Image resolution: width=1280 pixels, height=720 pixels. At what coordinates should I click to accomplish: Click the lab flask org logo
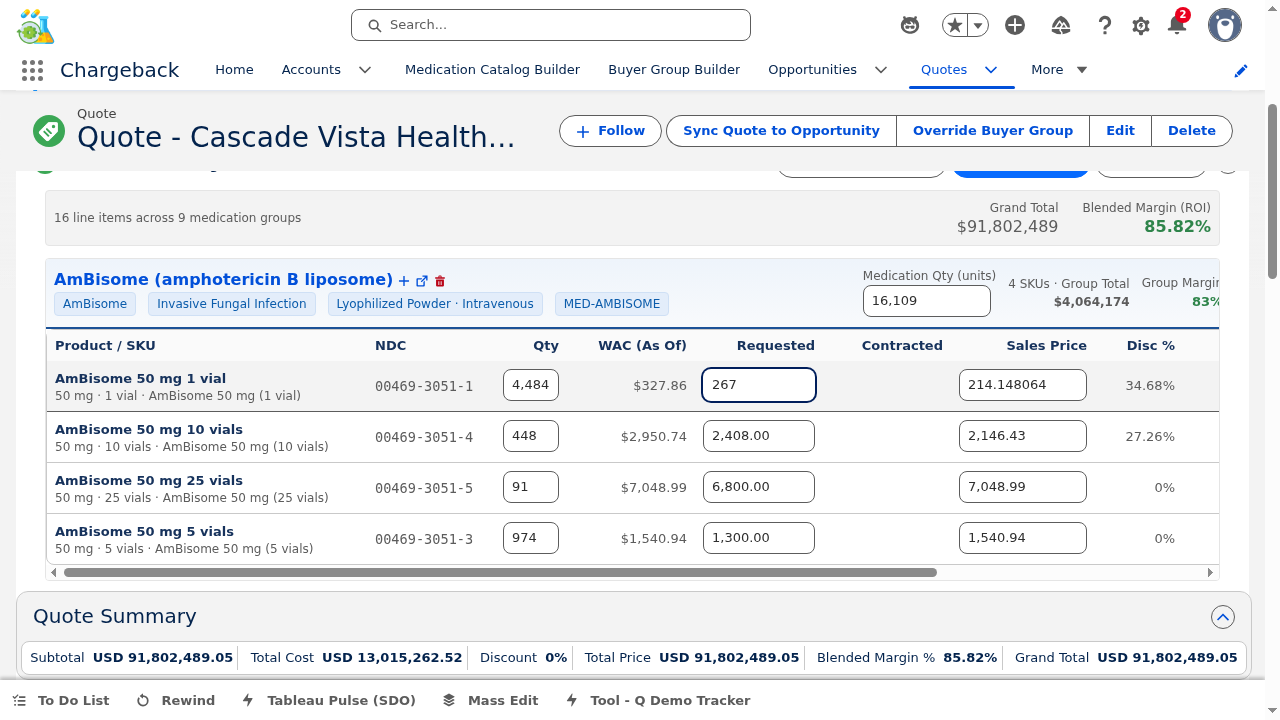point(36,26)
